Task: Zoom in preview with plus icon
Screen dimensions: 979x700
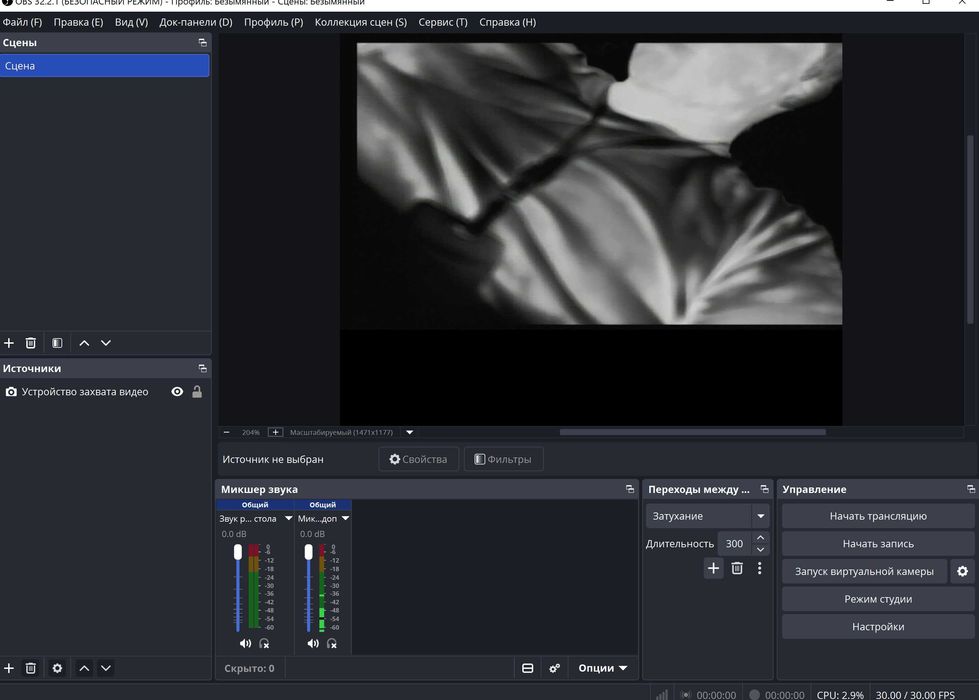Action: (275, 432)
